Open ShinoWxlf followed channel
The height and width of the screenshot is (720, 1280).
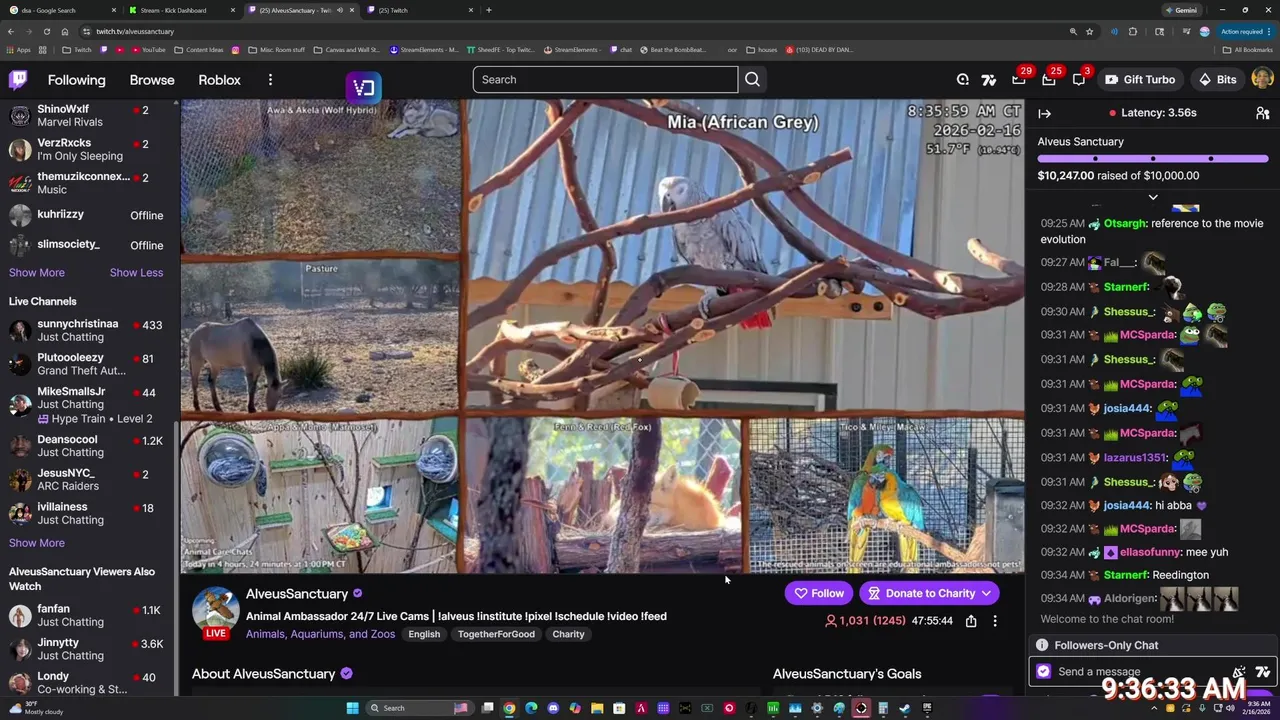click(x=88, y=116)
